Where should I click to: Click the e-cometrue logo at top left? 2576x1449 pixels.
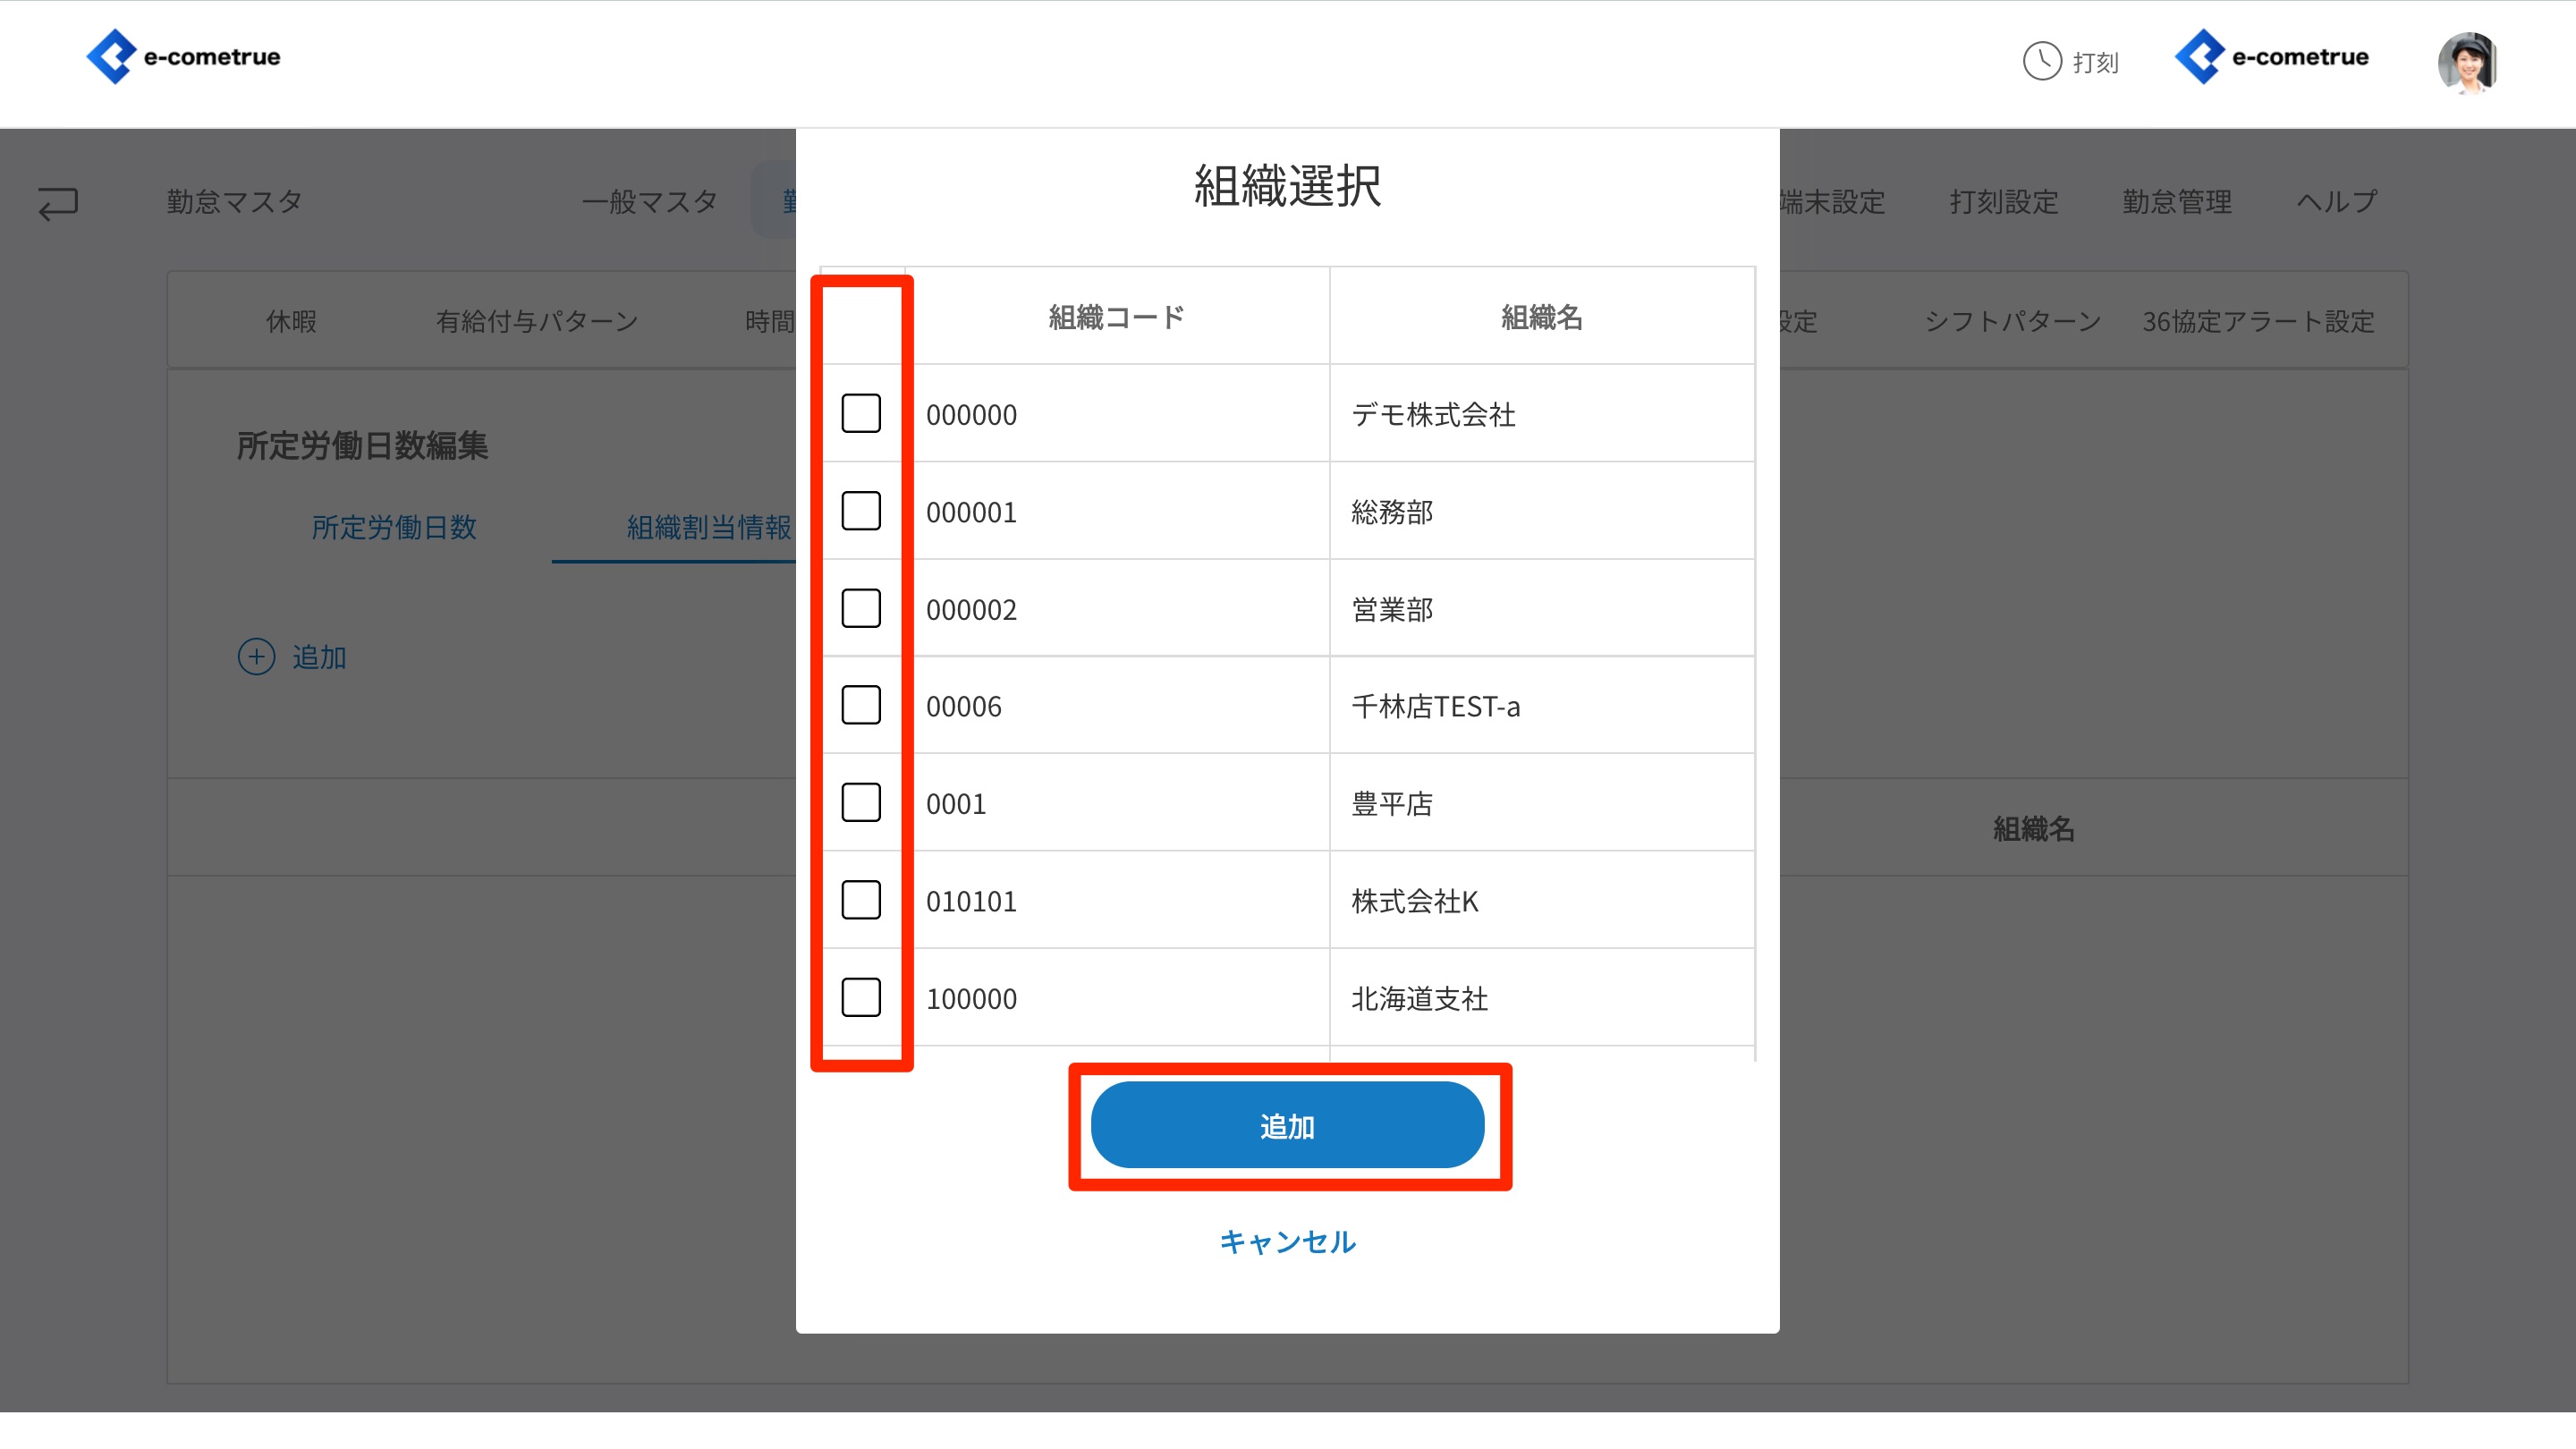pyautogui.click(x=183, y=57)
